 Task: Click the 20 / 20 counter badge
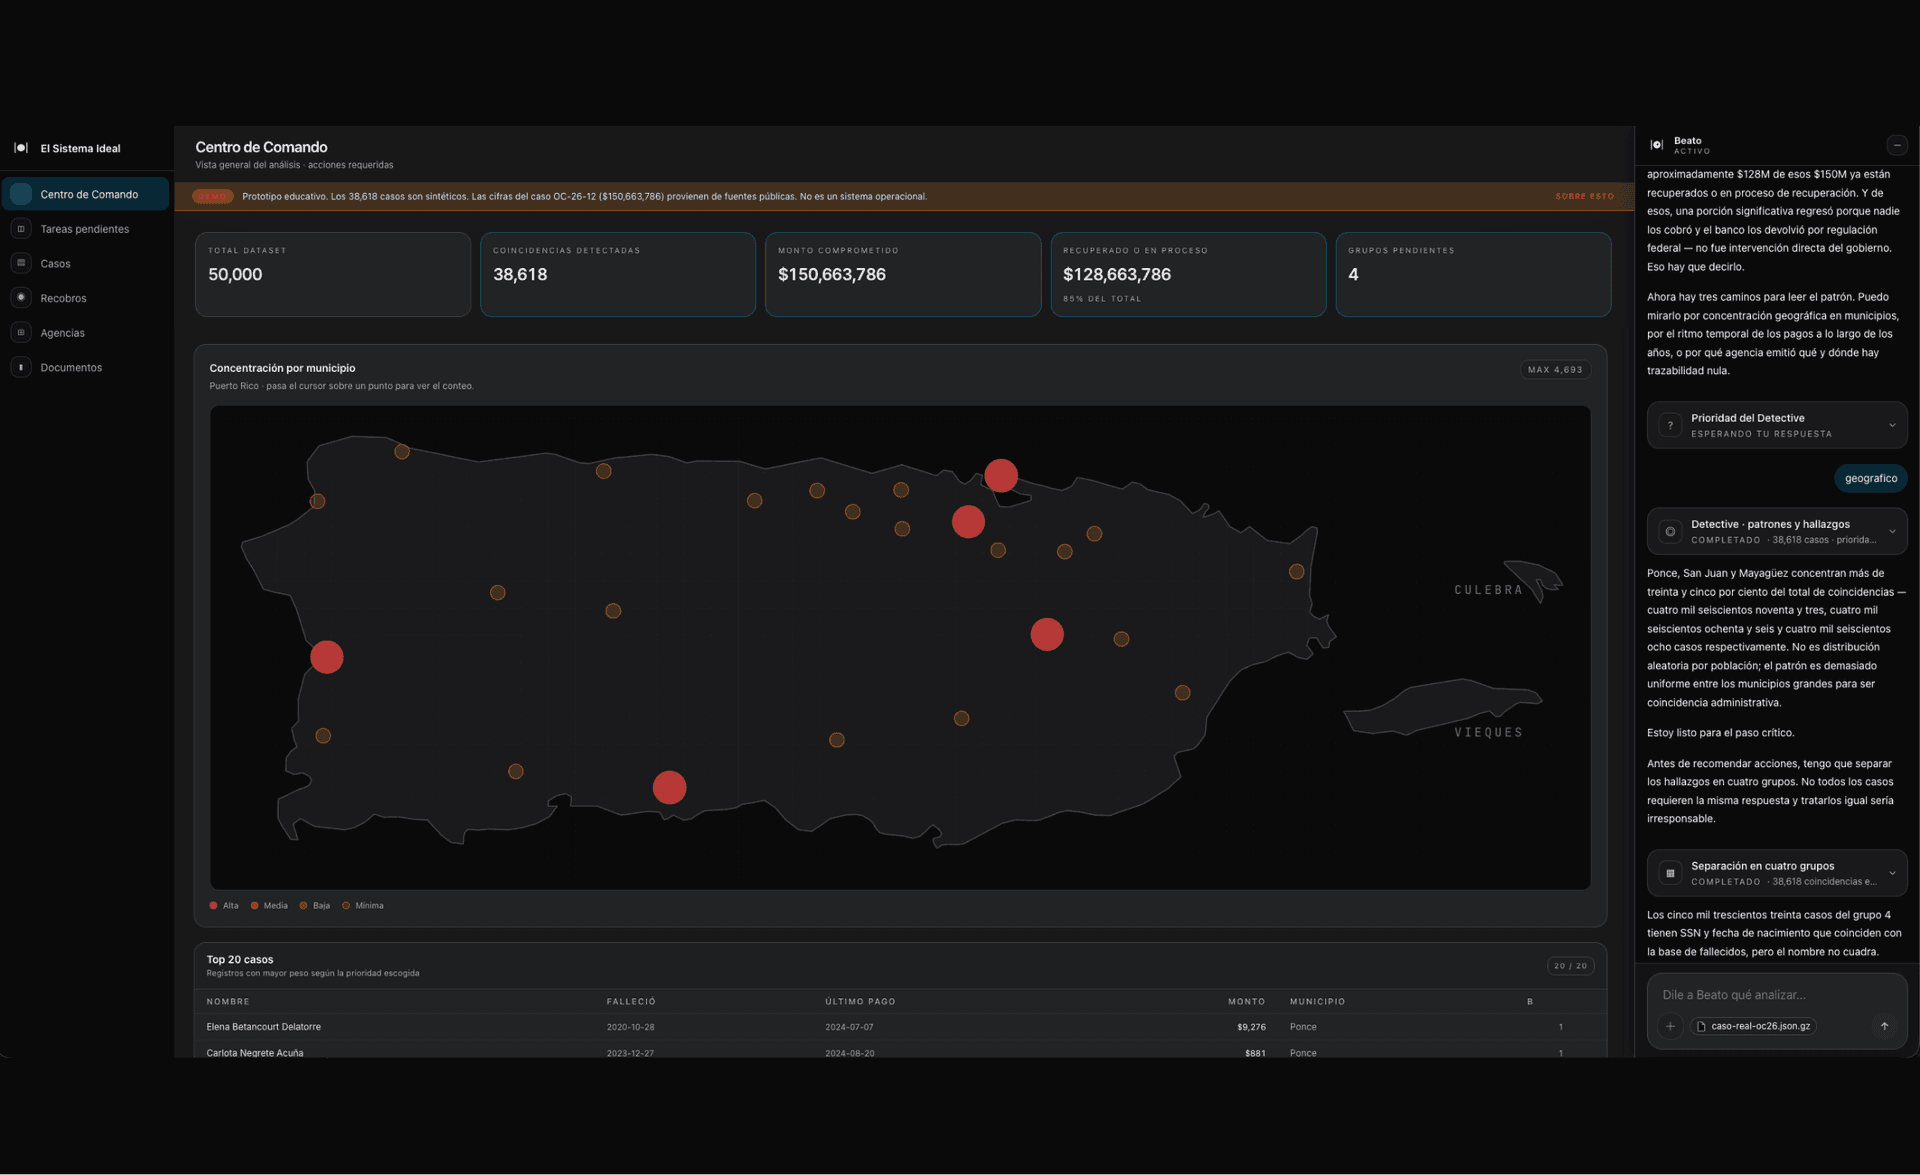point(1570,966)
